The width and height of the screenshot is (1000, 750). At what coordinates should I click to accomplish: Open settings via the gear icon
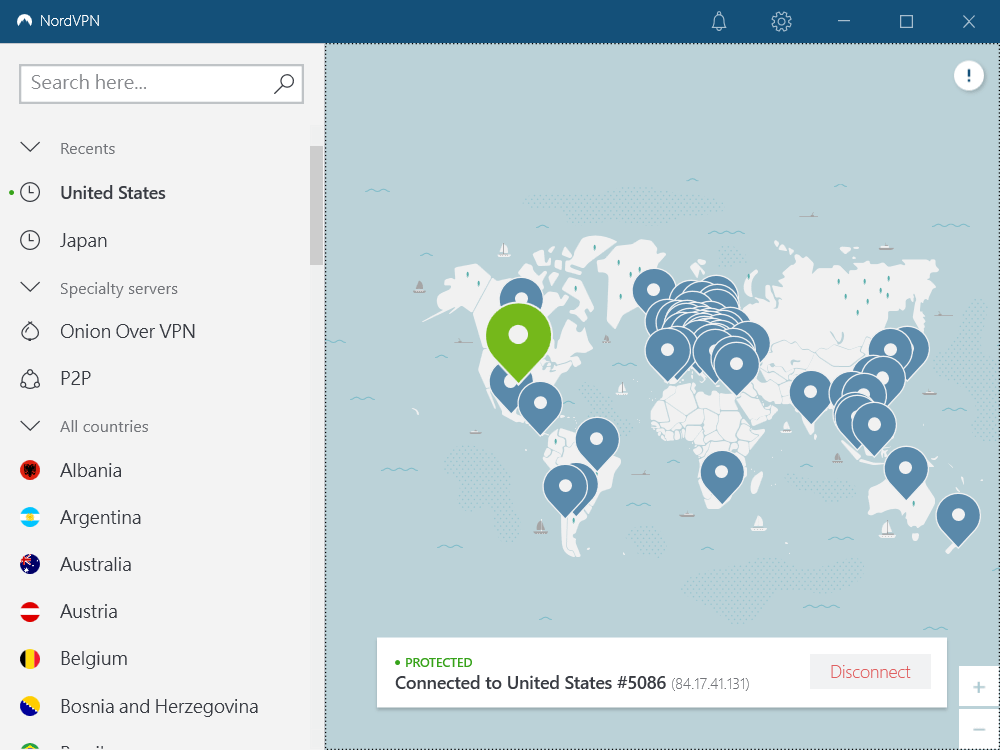pos(781,21)
